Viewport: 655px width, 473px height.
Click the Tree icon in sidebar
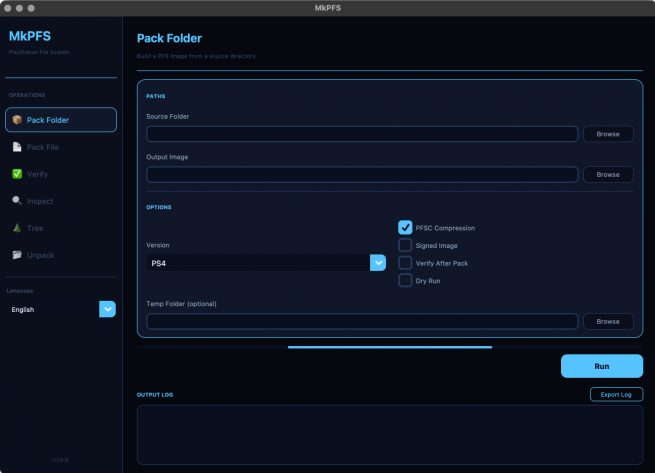point(17,228)
